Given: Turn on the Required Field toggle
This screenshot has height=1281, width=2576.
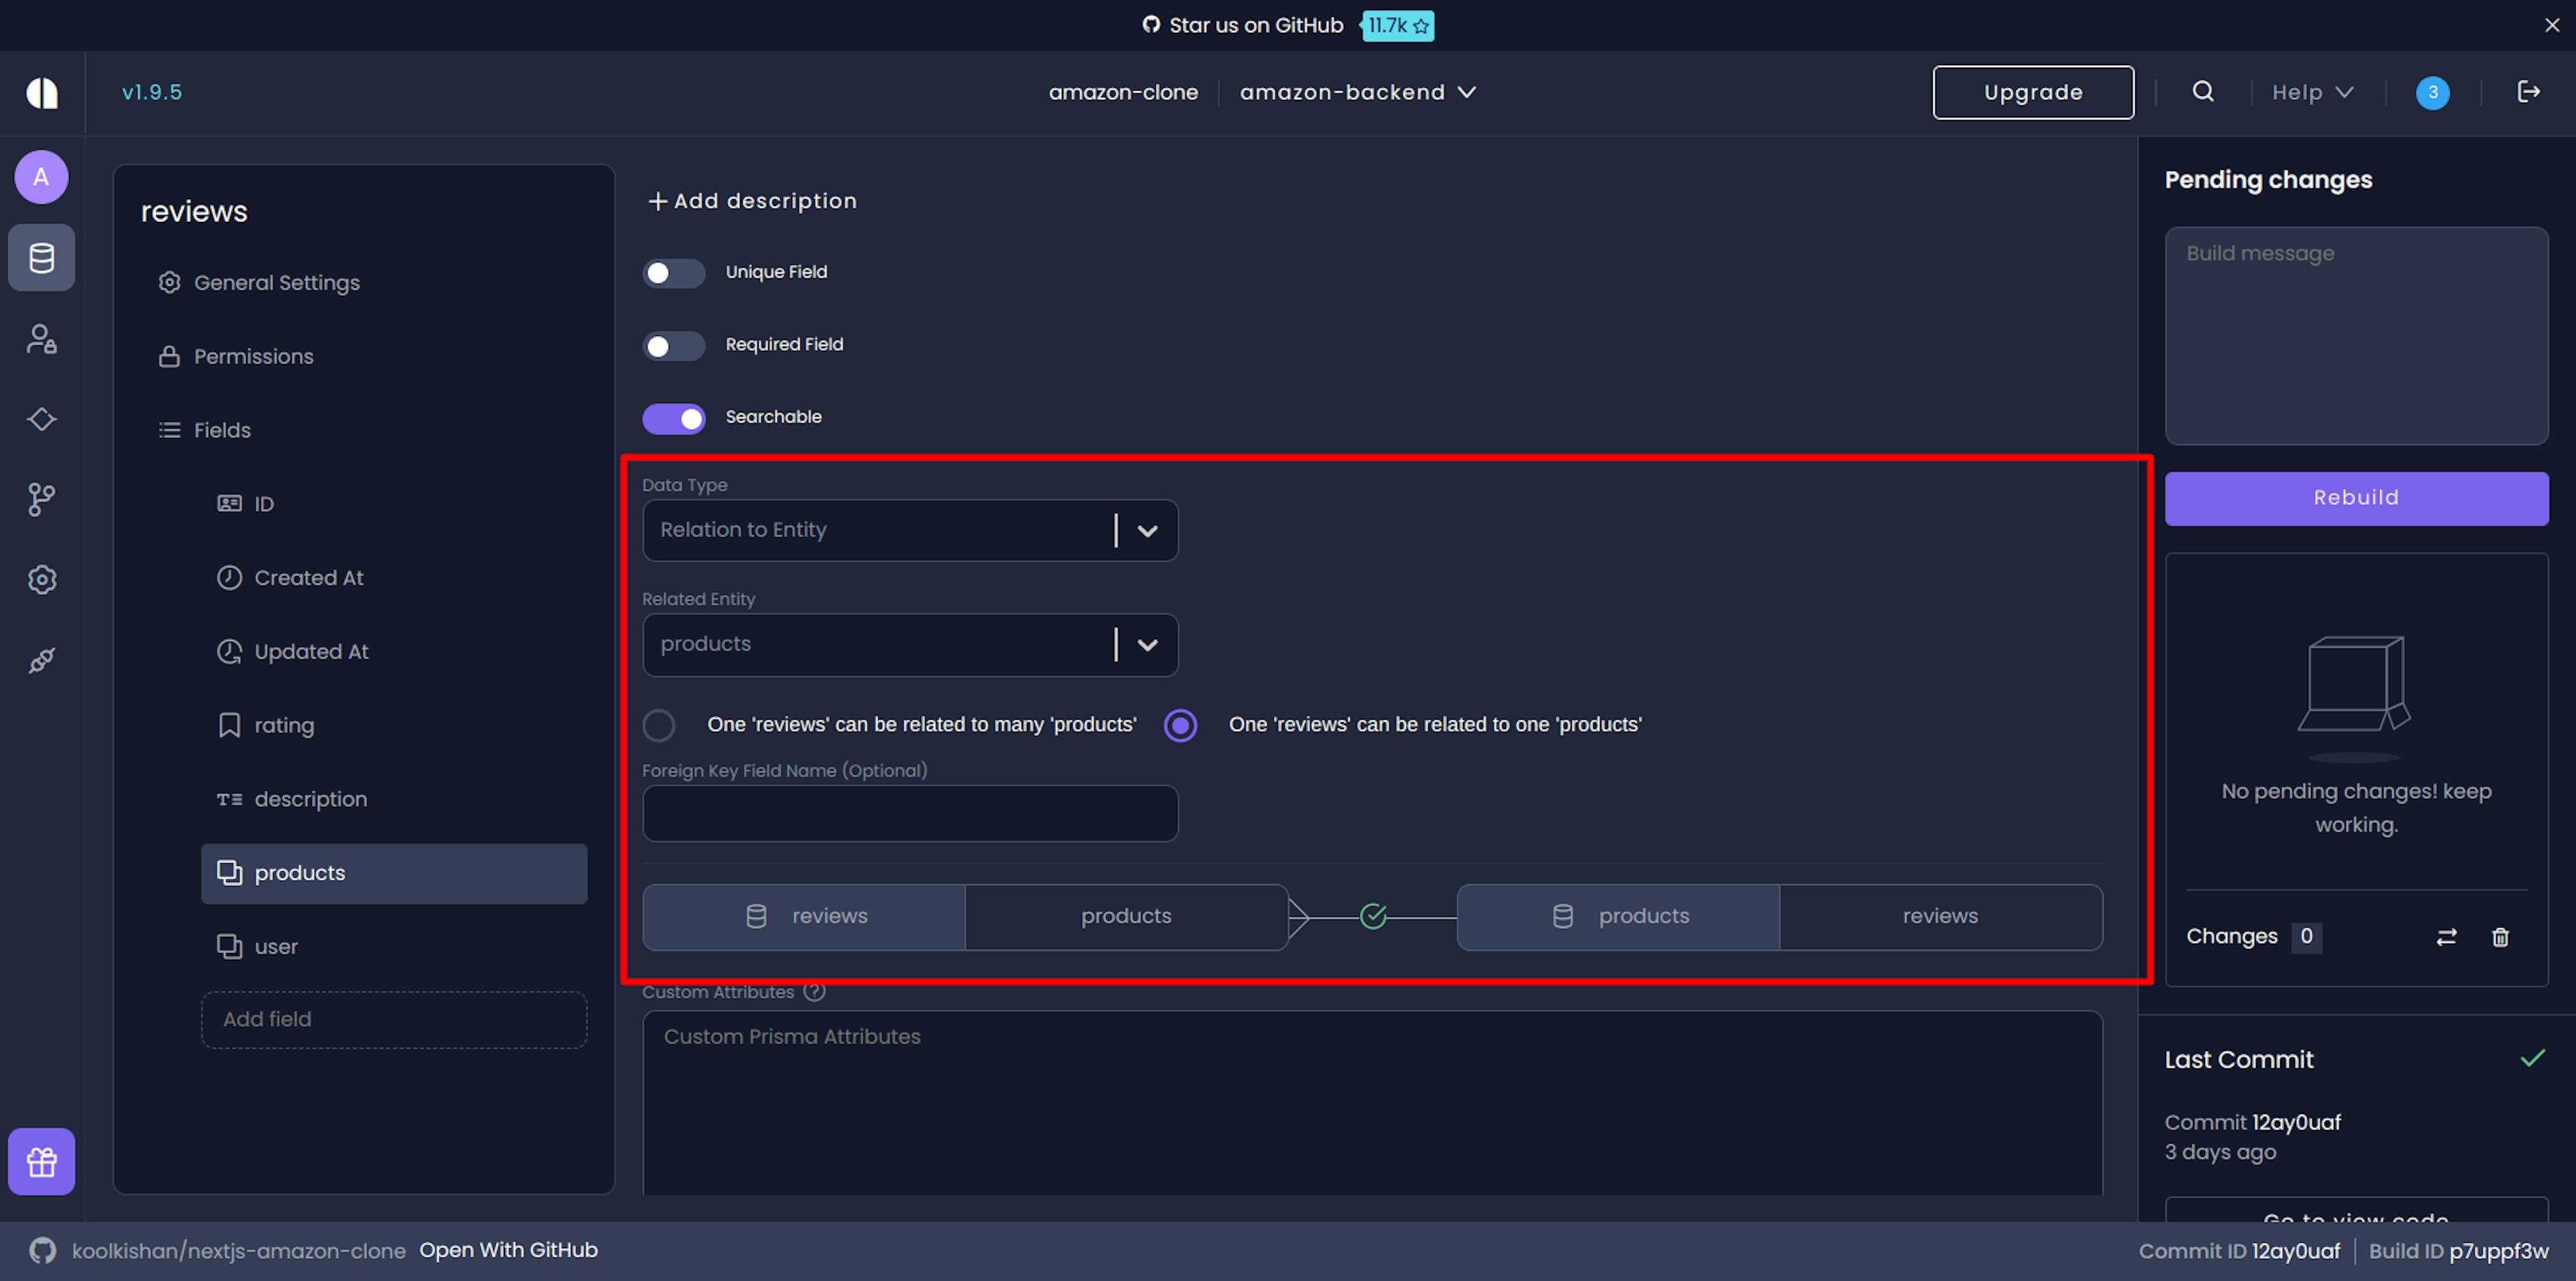Looking at the screenshot, I should (673, 346).
